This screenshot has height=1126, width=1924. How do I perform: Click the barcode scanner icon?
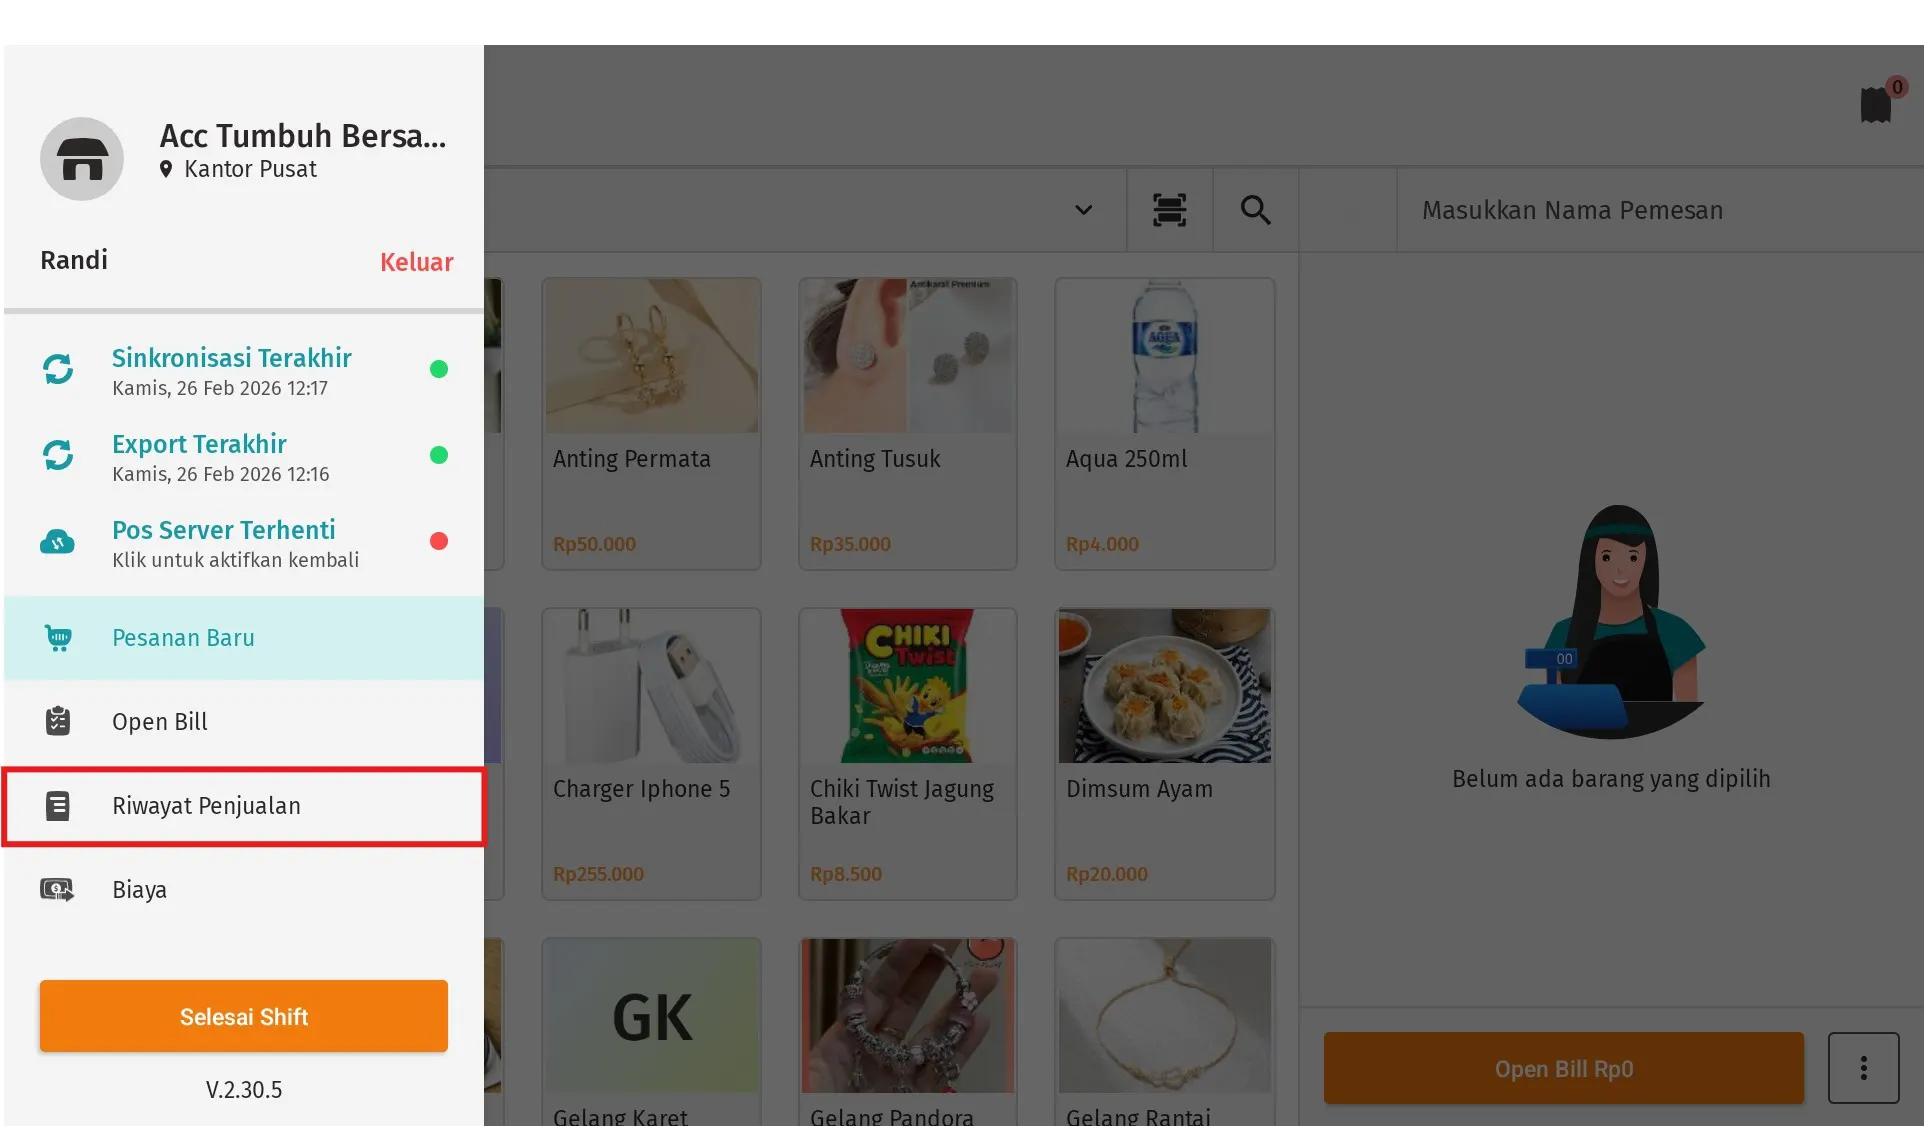[x=1169, y=210]
